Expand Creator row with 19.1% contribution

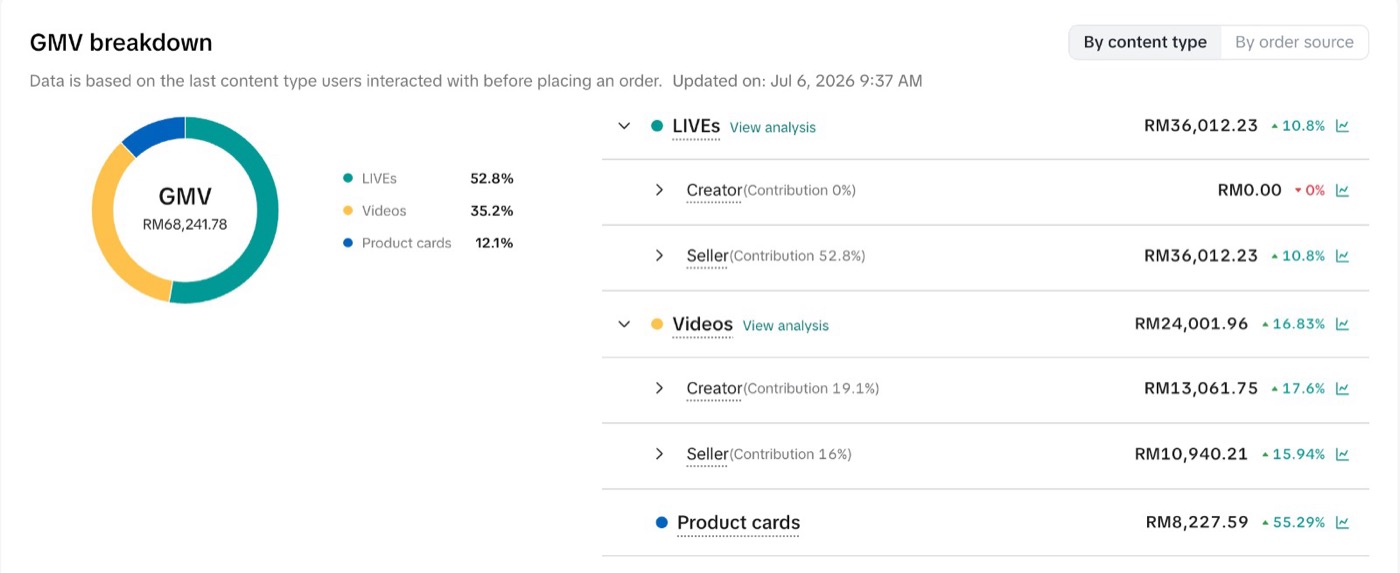tap(659, 388)
